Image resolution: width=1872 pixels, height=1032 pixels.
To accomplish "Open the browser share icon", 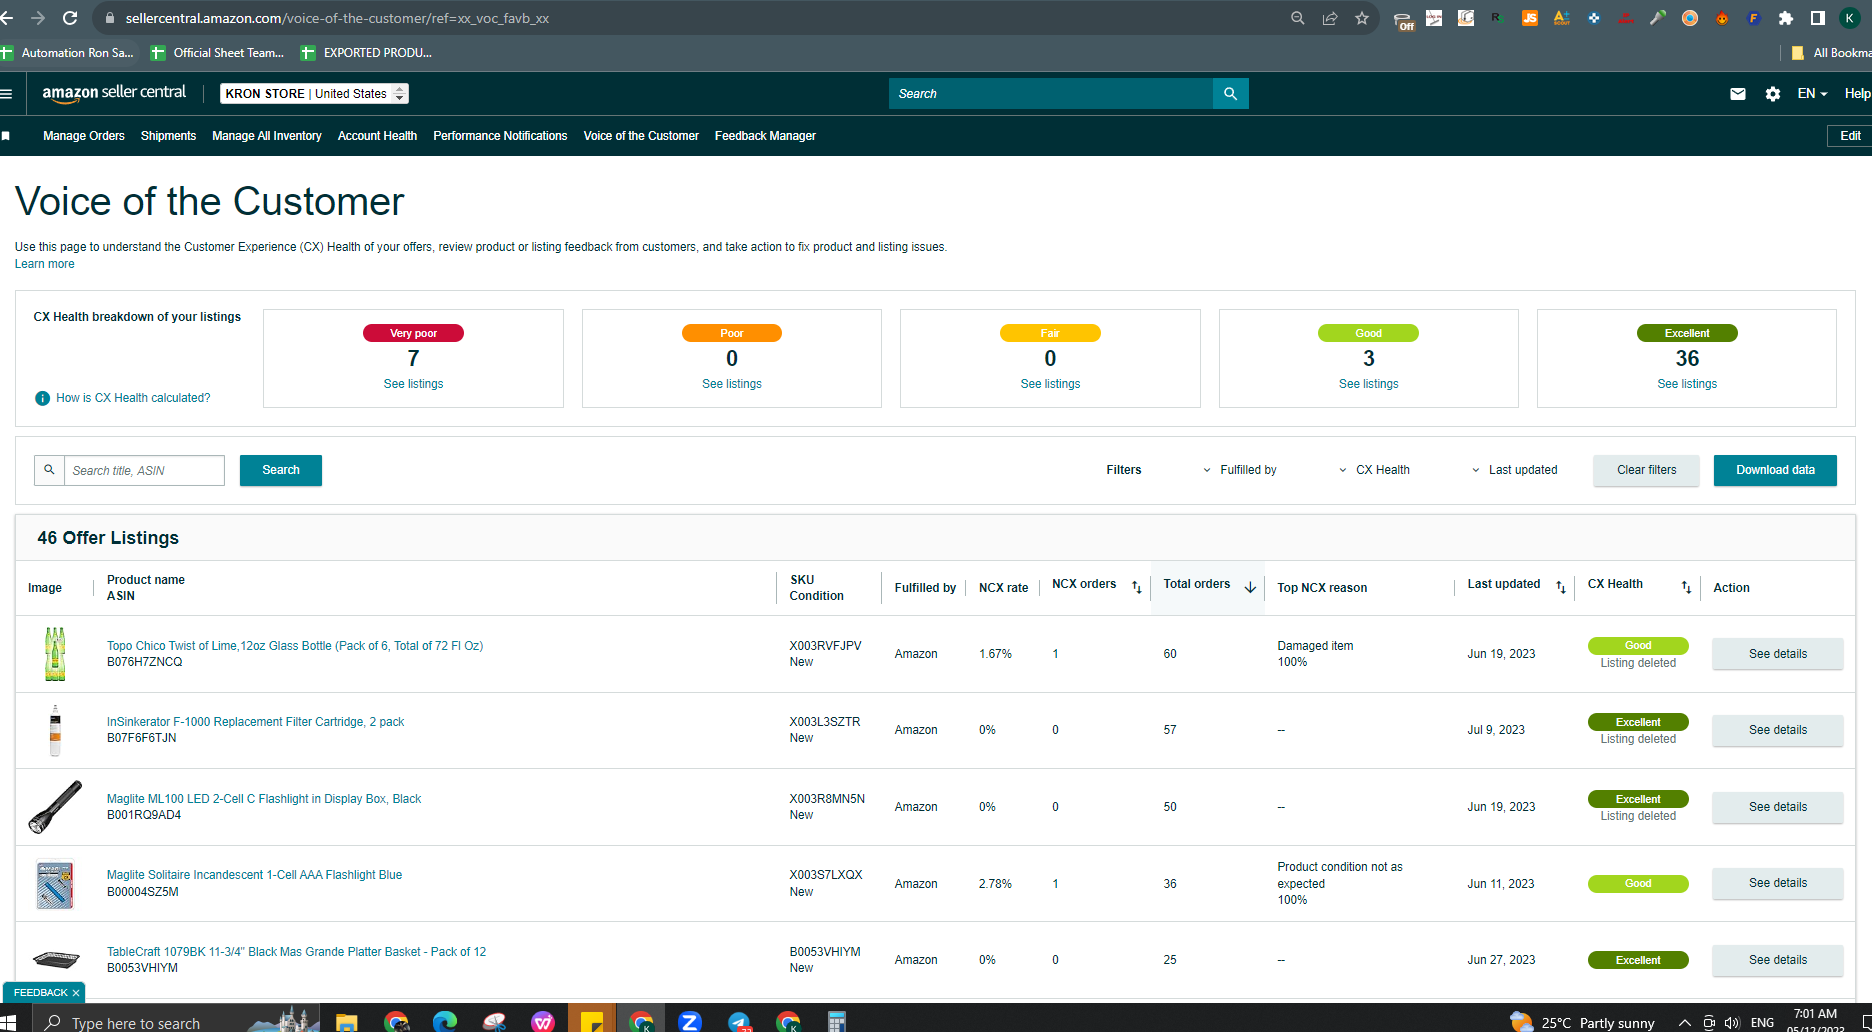I will (1330, 18).
